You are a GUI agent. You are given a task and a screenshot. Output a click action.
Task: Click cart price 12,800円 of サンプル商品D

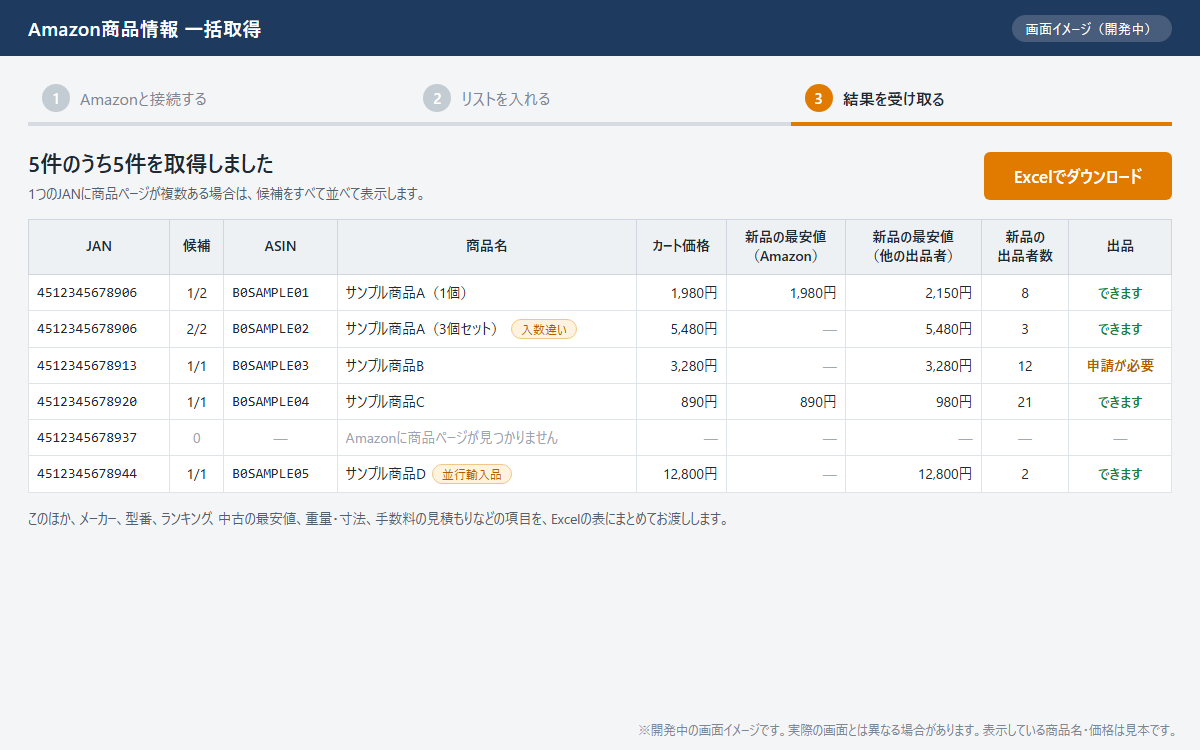pos(690,474)
